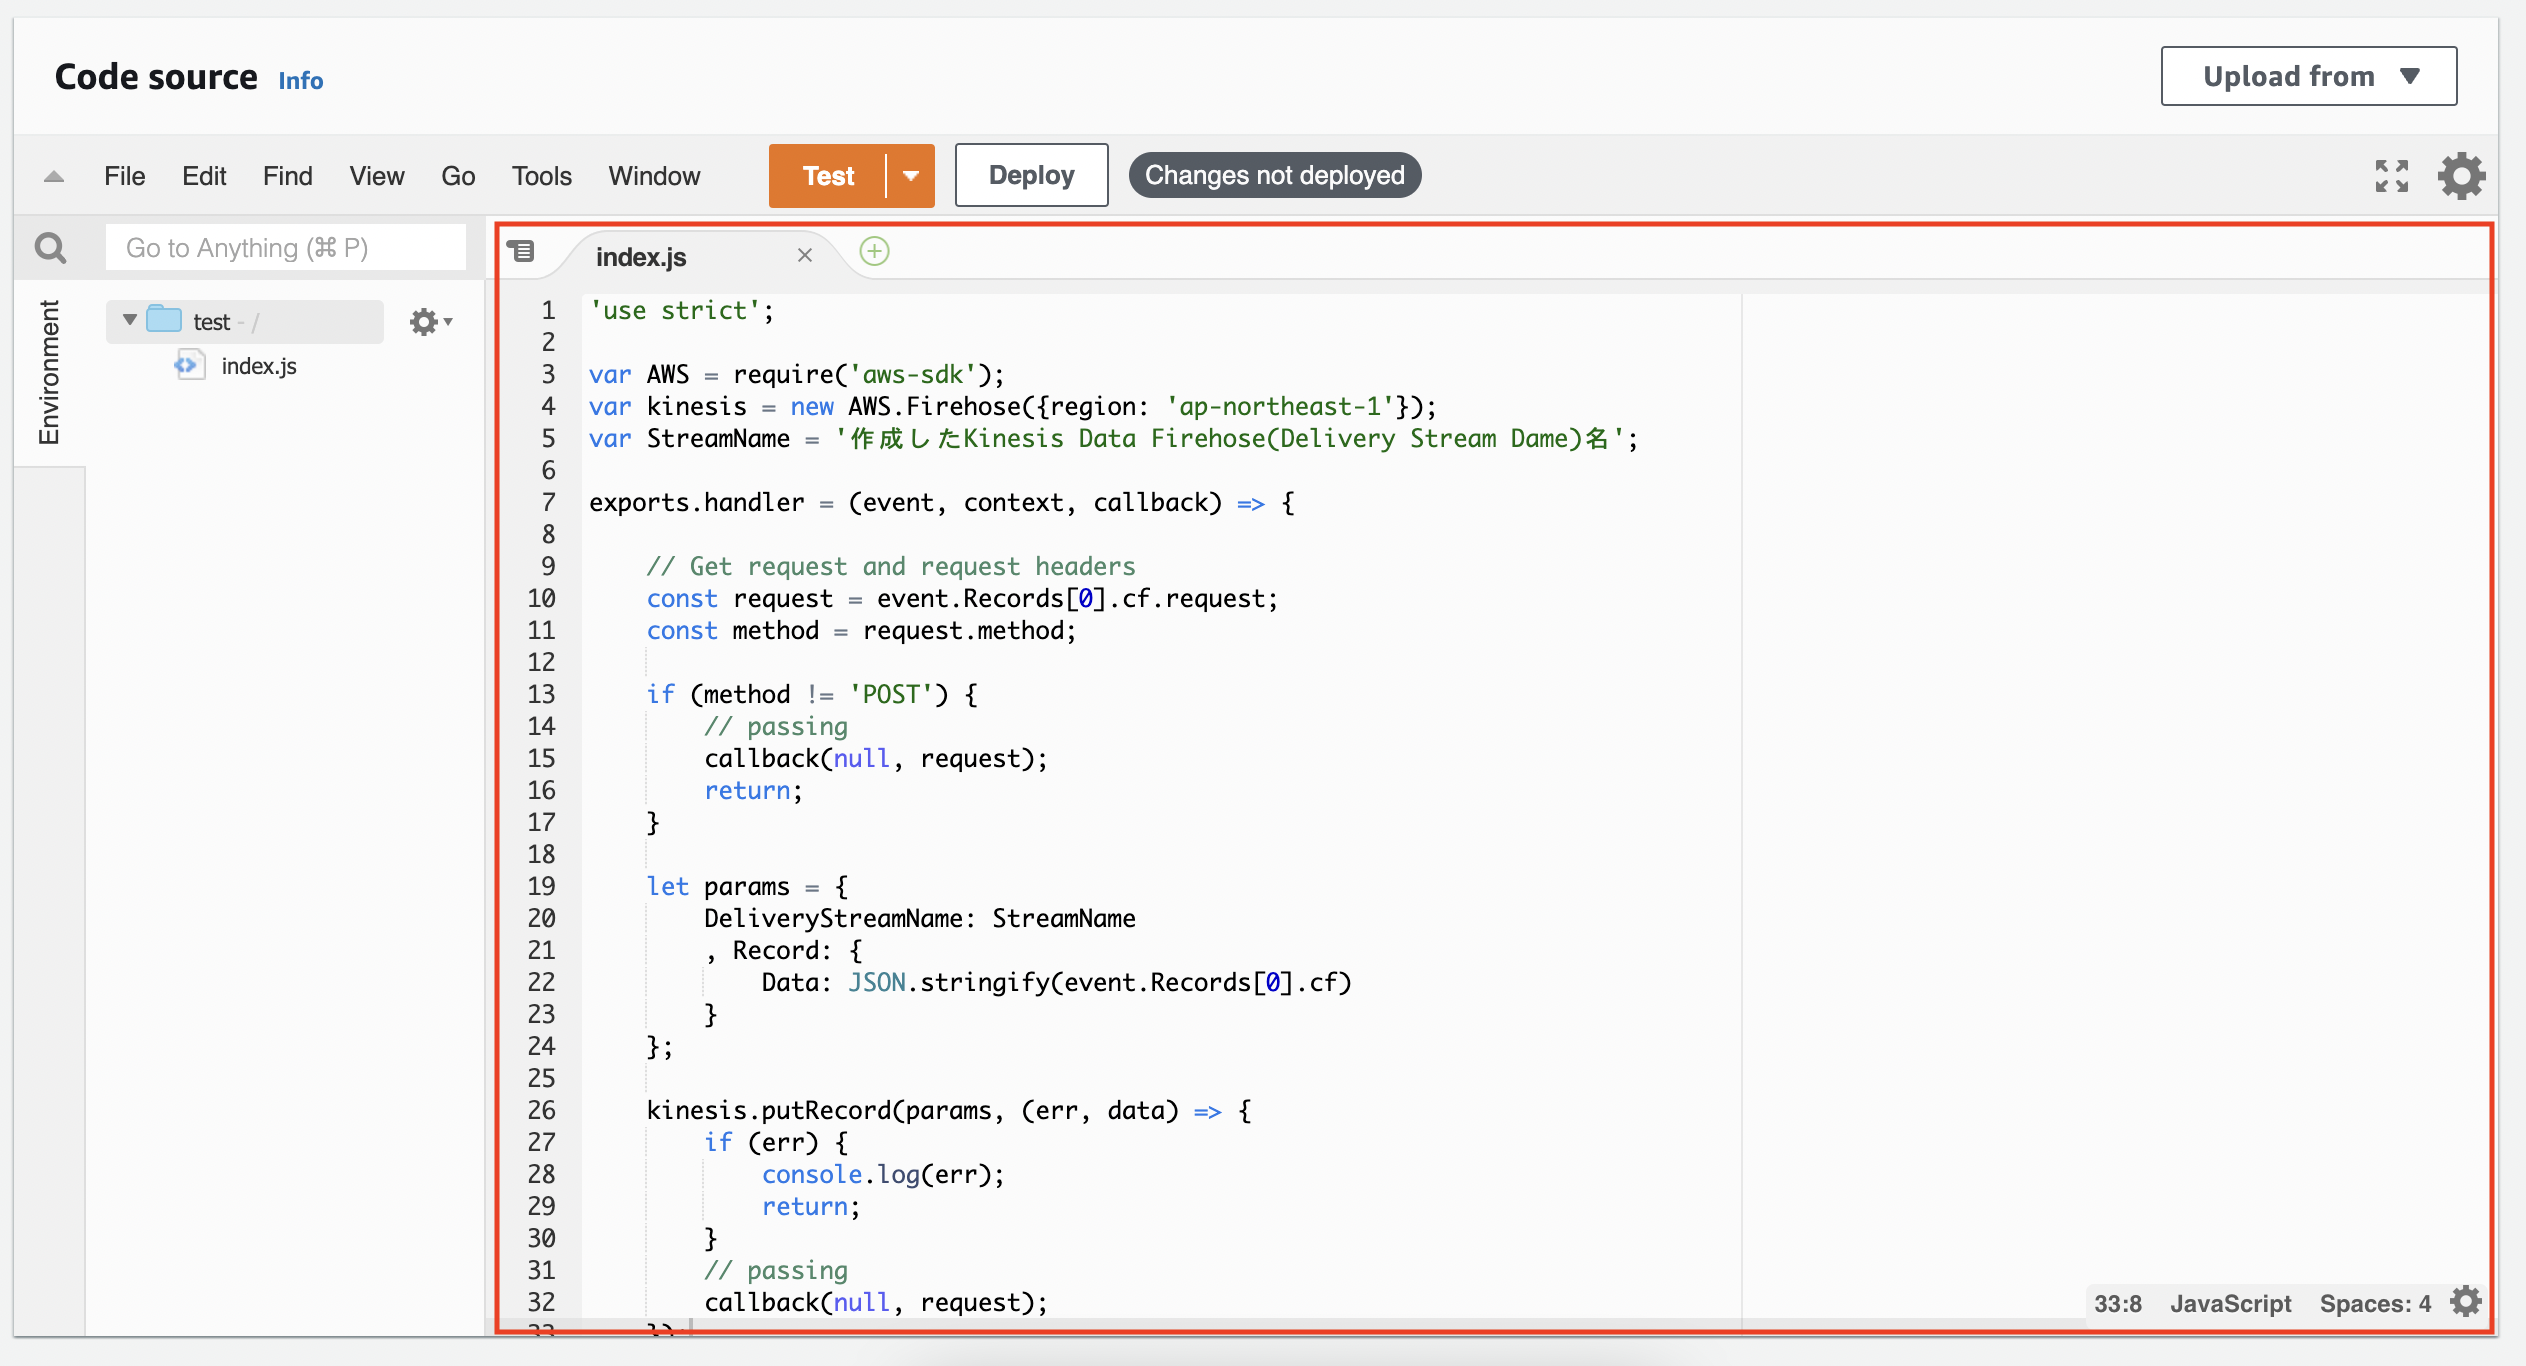Click the 'use strict' line of code
This screenshot has height=1366, width=2526.
click(682, 310)
